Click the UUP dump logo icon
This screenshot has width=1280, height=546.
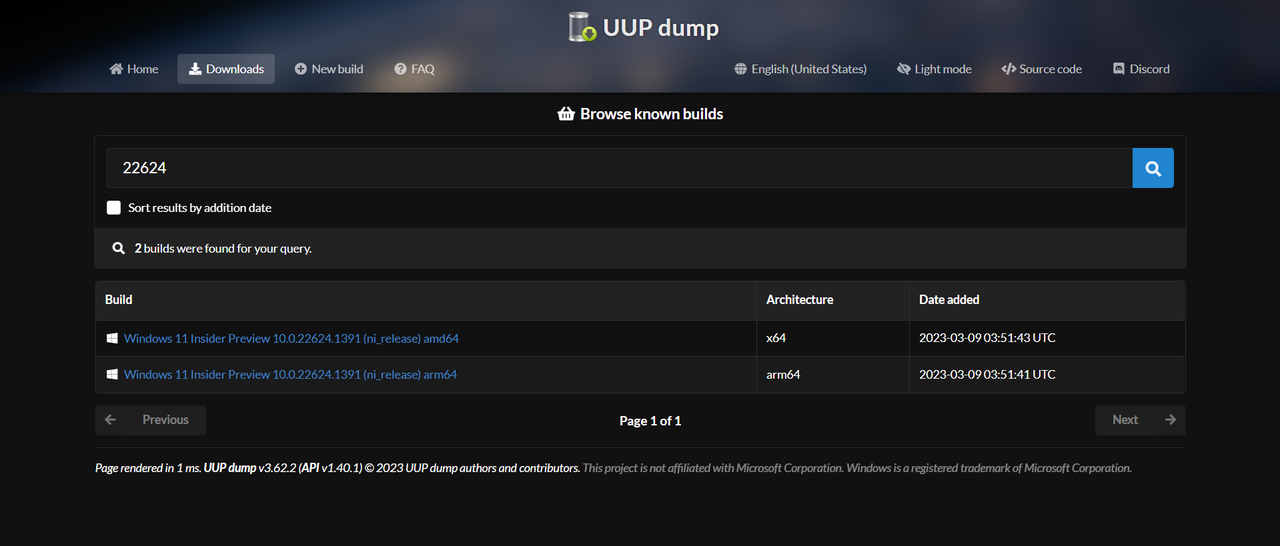pyautogui.click(x=583, y=27)
